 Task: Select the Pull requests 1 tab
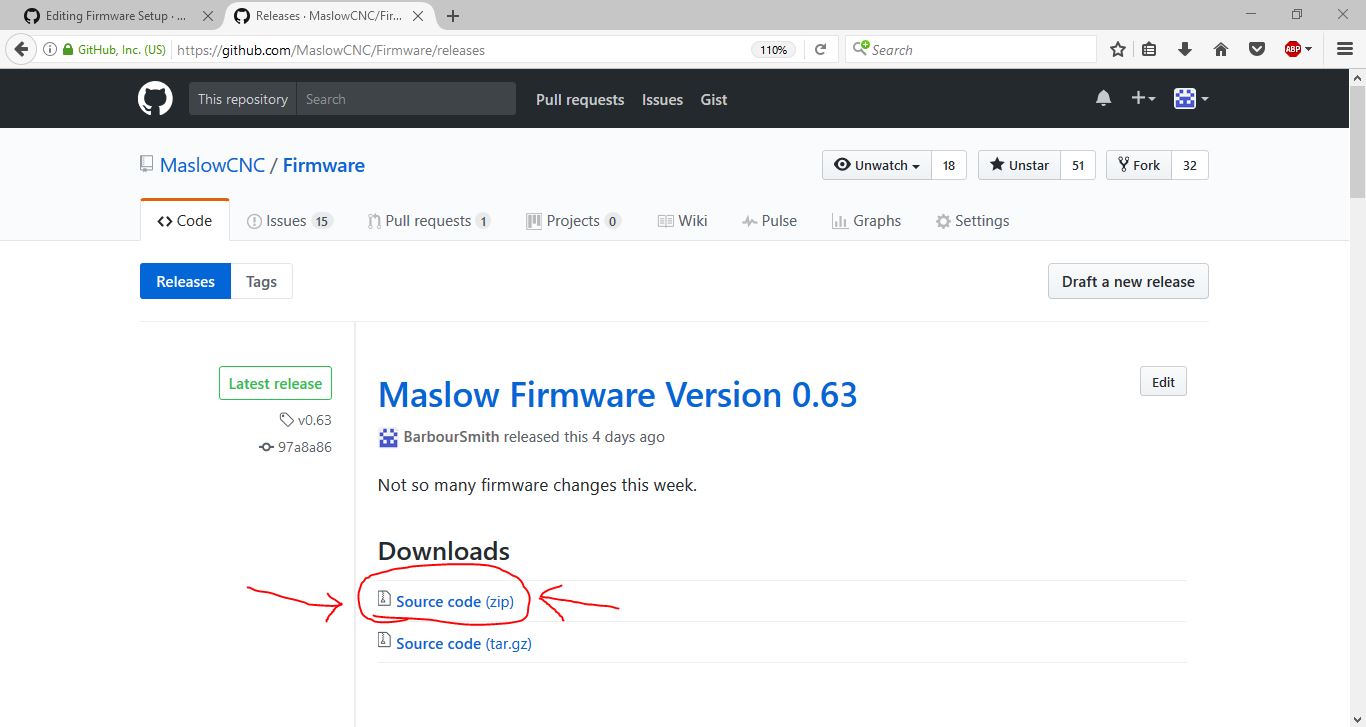pos(429,221)
